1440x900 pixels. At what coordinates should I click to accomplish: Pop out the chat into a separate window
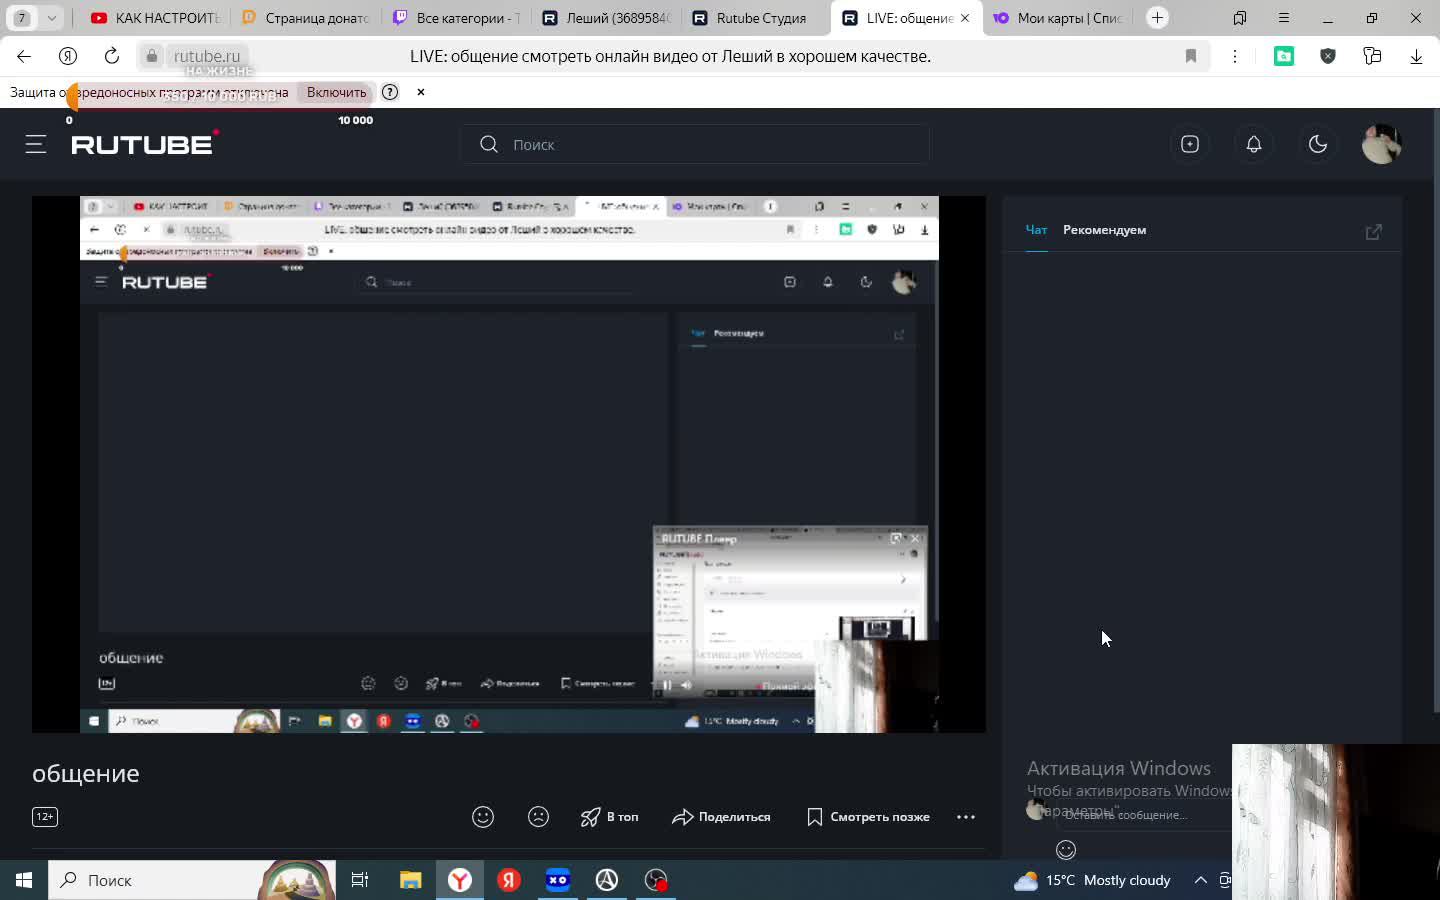[1374, 231]
